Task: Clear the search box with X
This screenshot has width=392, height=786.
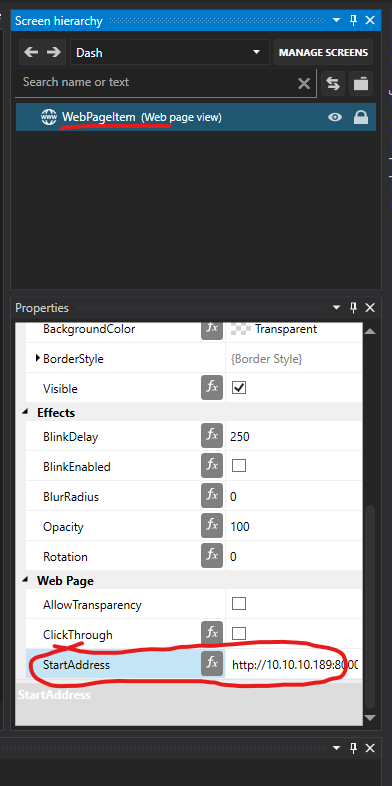Action: coord(304,83)
